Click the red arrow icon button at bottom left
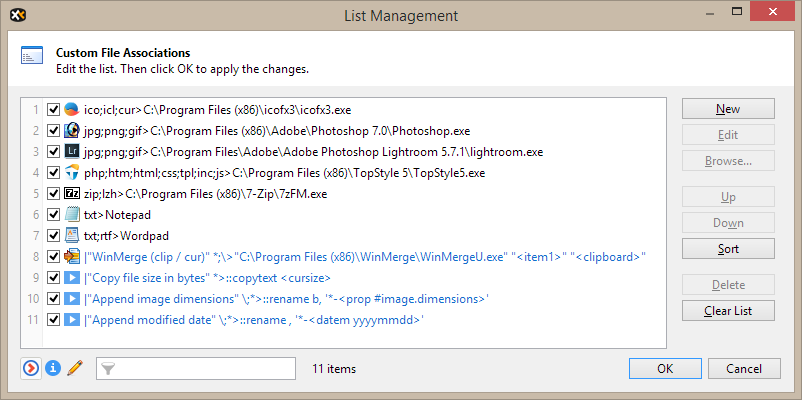The image size is (802, 400). point(32,369)
